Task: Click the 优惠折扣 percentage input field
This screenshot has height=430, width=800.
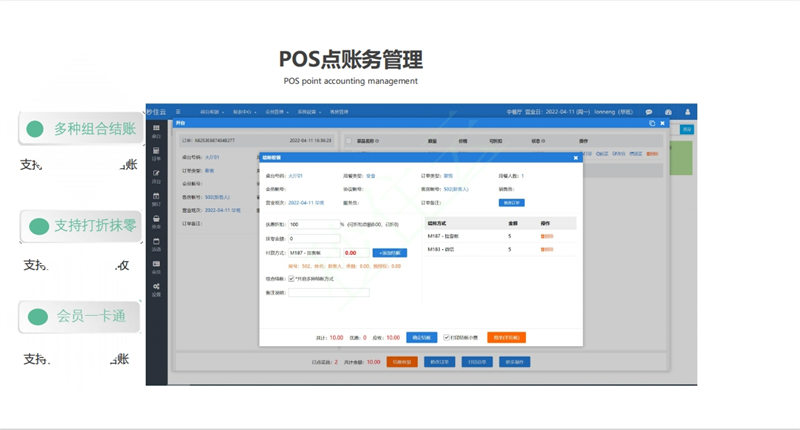Action: click(x=314, y=225)
